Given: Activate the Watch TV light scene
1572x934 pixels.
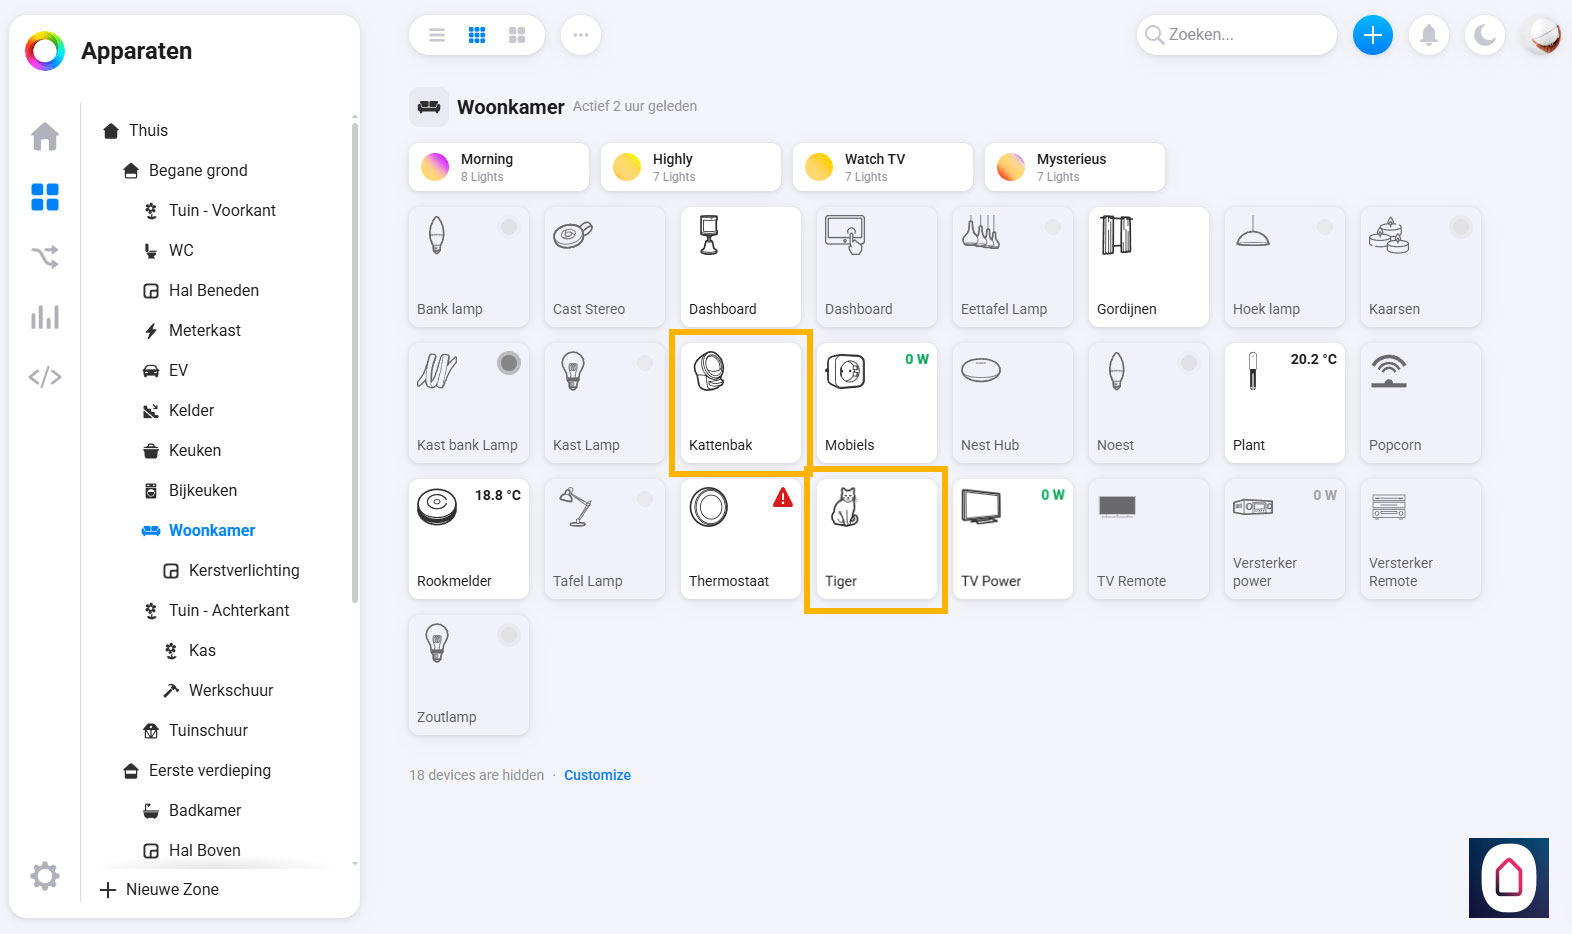Looking at the screenshot, I should click(883, 167).
